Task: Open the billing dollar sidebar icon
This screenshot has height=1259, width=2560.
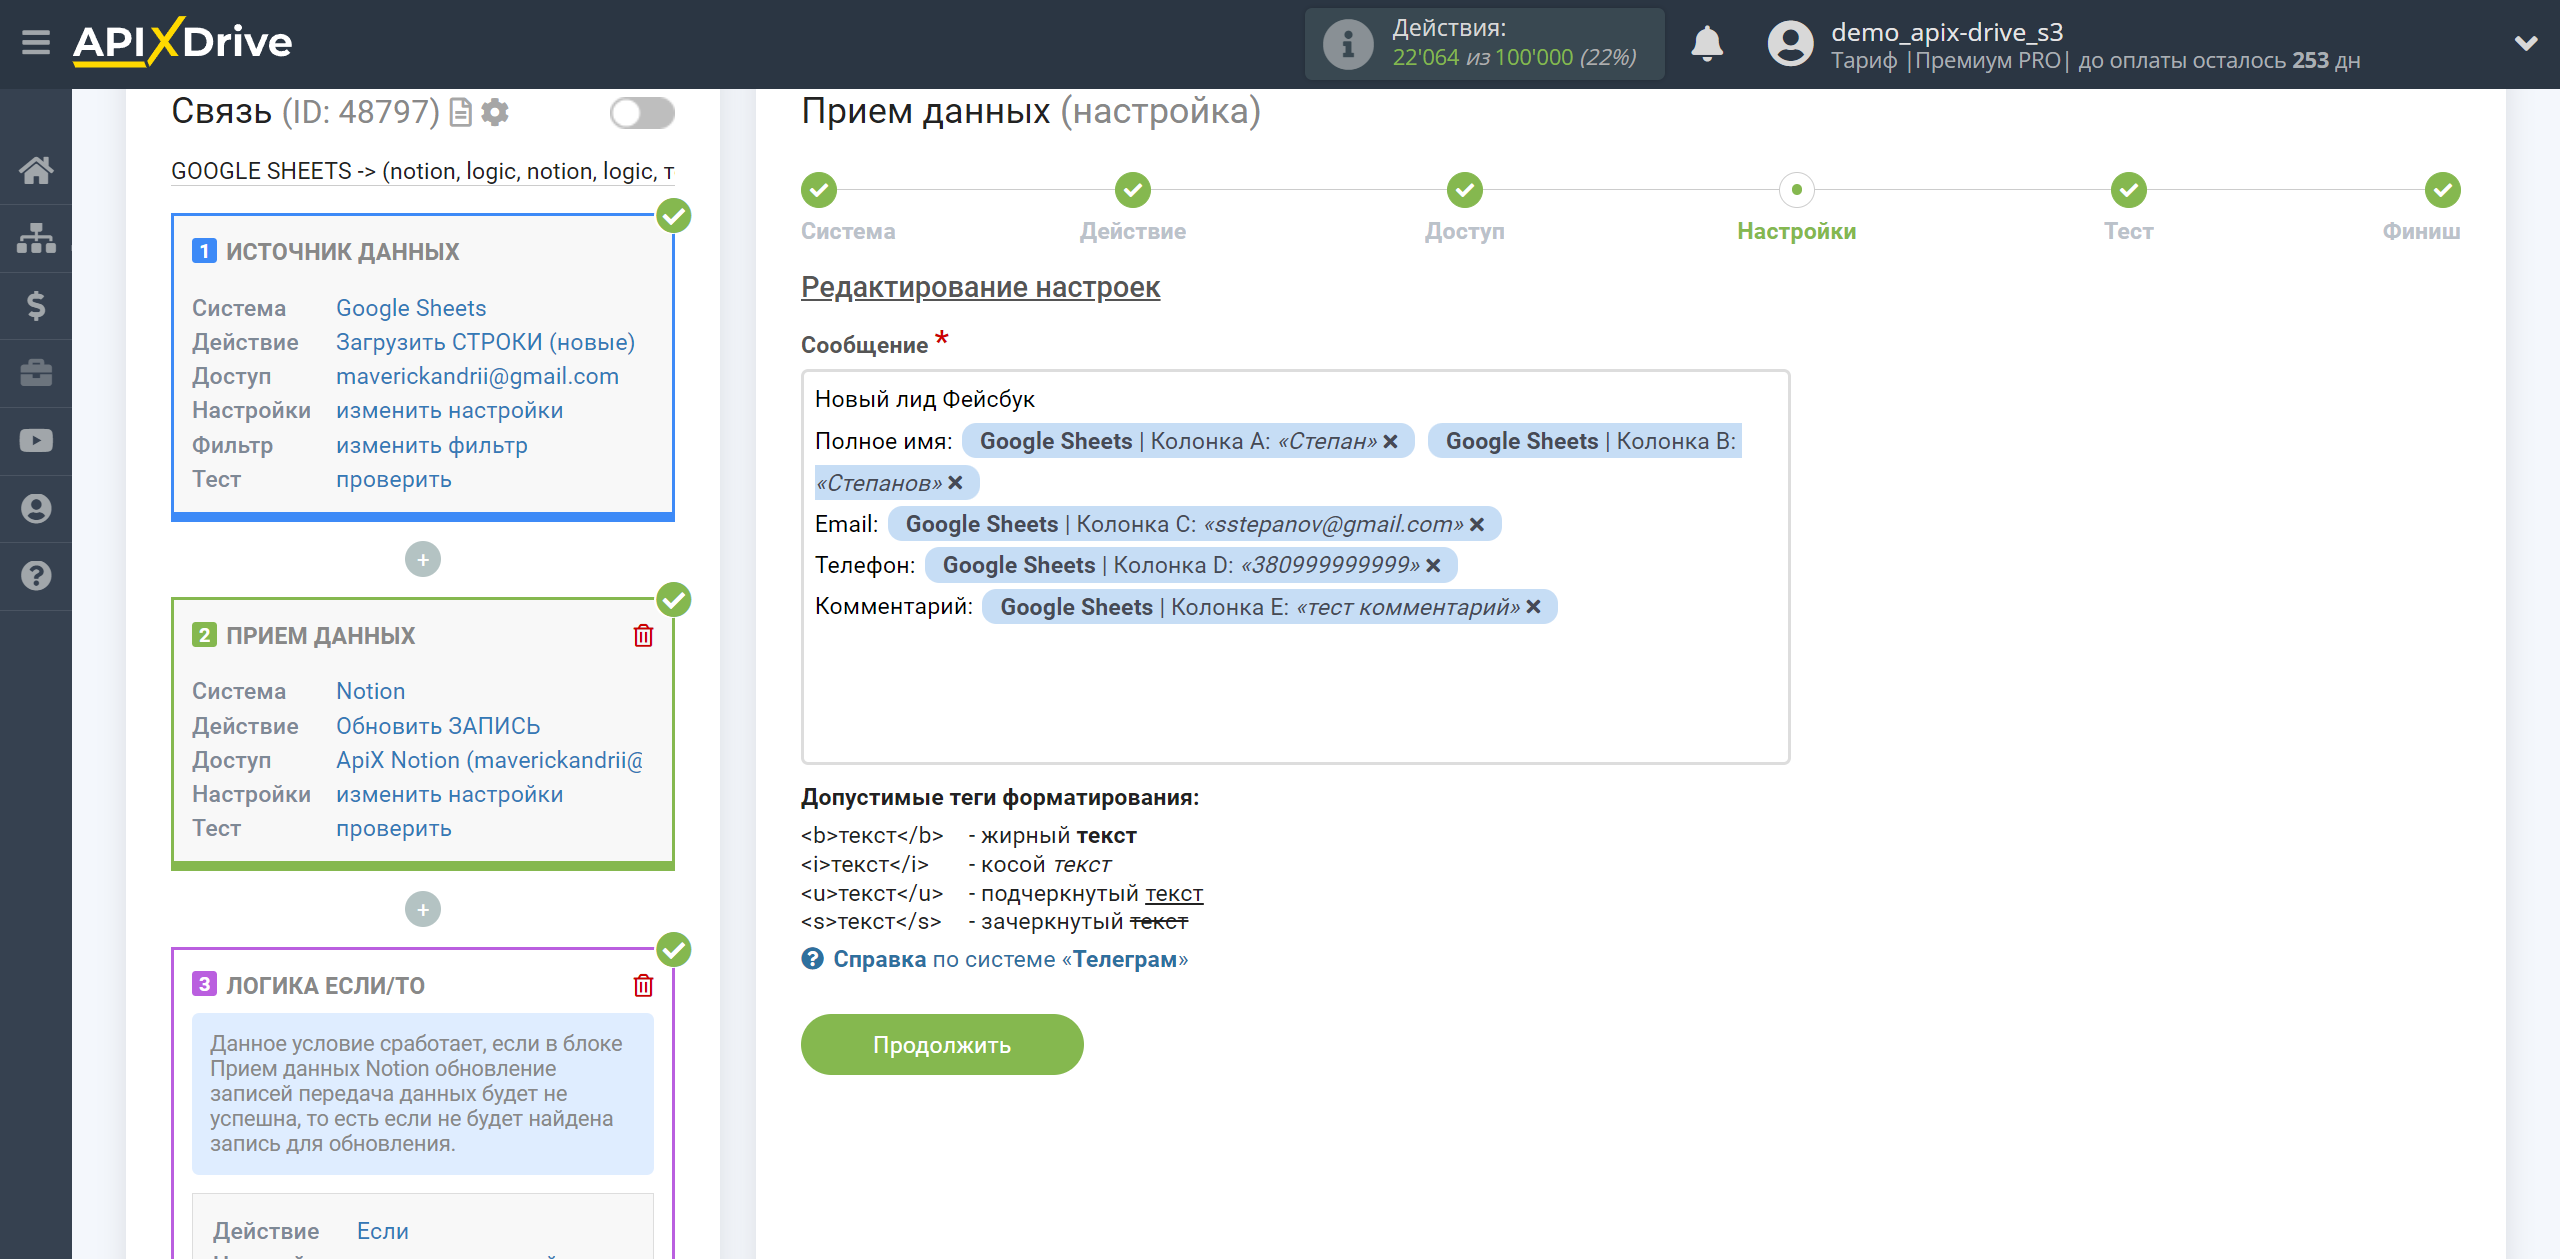Action: [36, 305]
